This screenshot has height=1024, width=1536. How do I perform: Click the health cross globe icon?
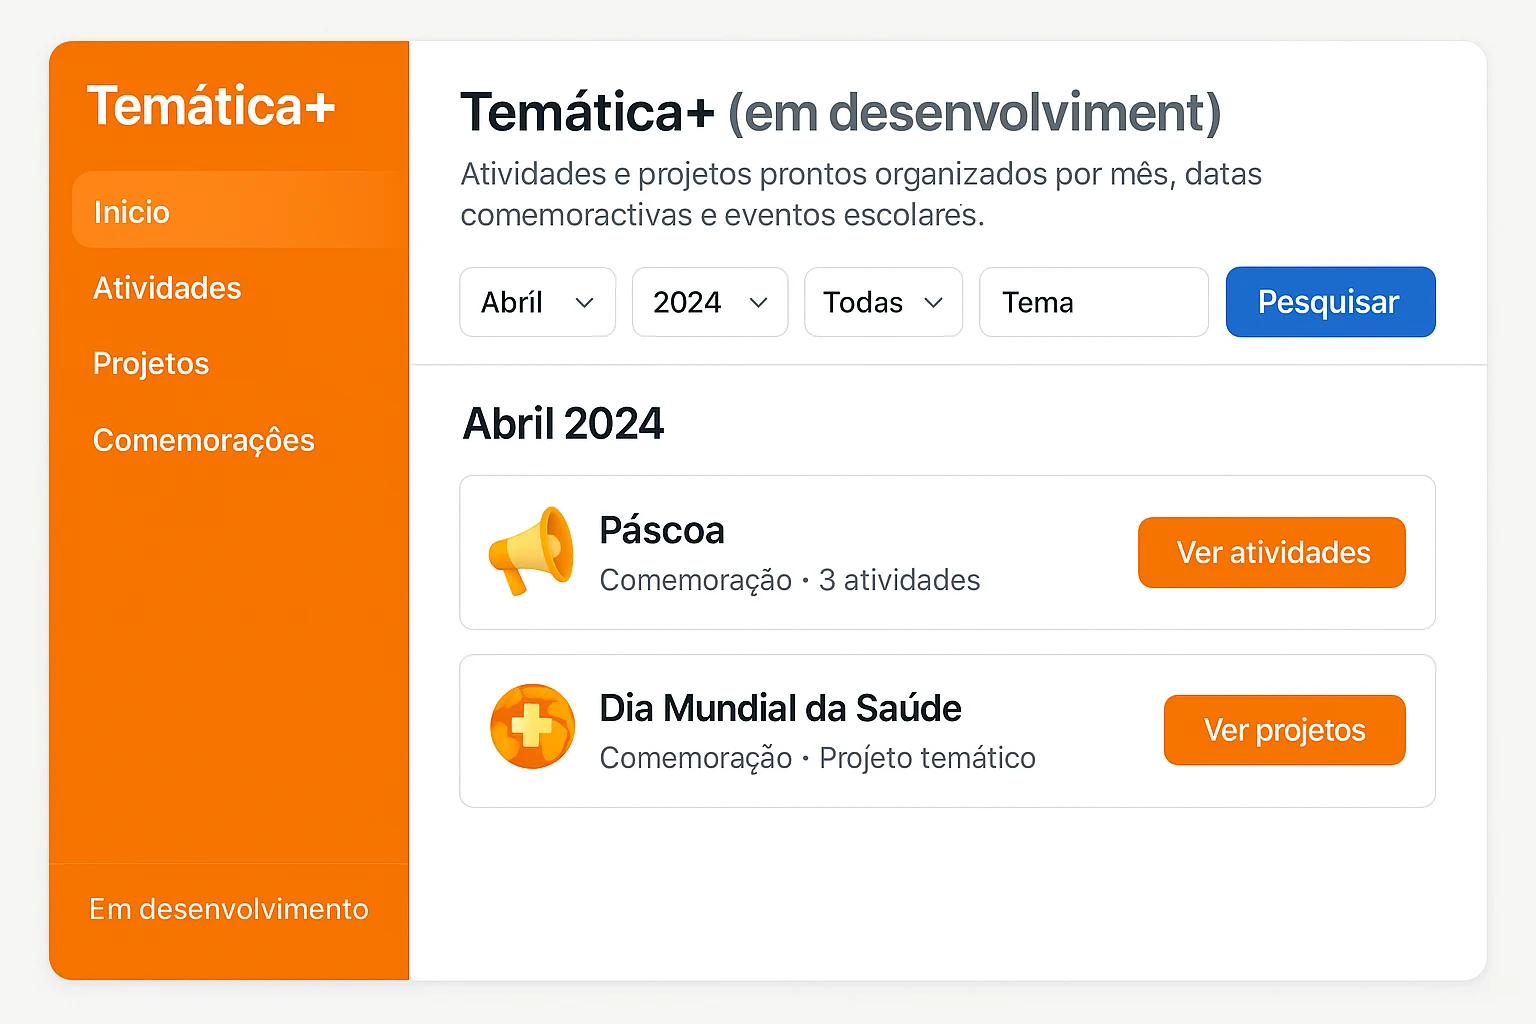[x=532, y=727]
